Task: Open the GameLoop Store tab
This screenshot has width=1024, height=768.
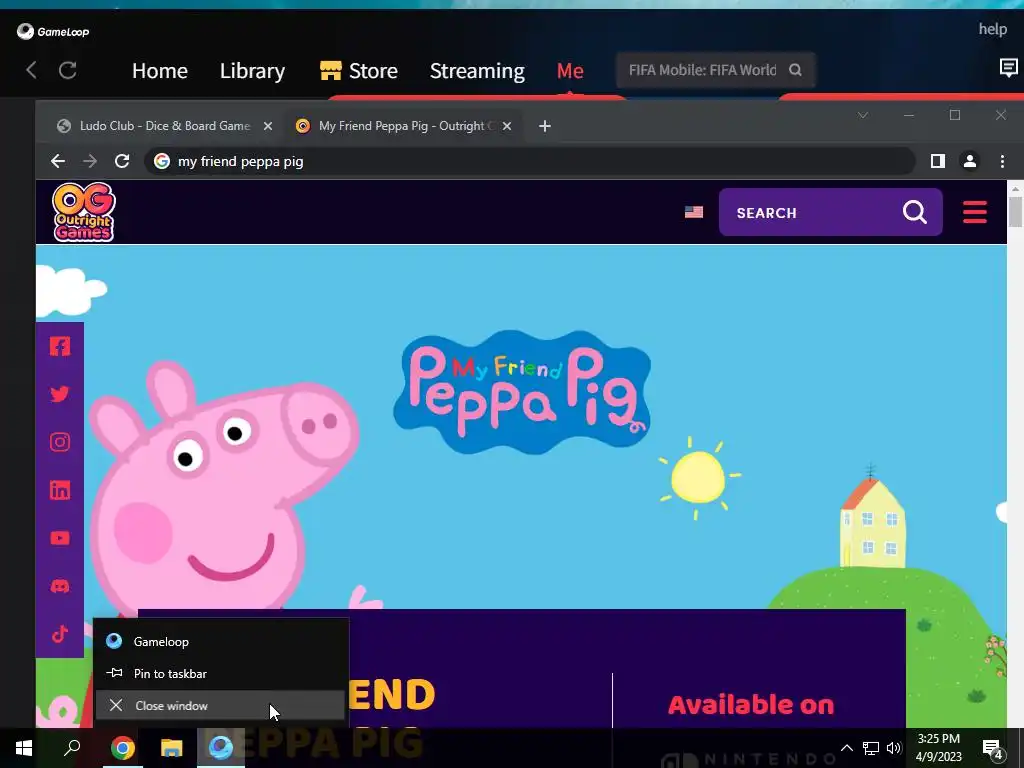Action: pyautogui.click(x=359, y=71)
